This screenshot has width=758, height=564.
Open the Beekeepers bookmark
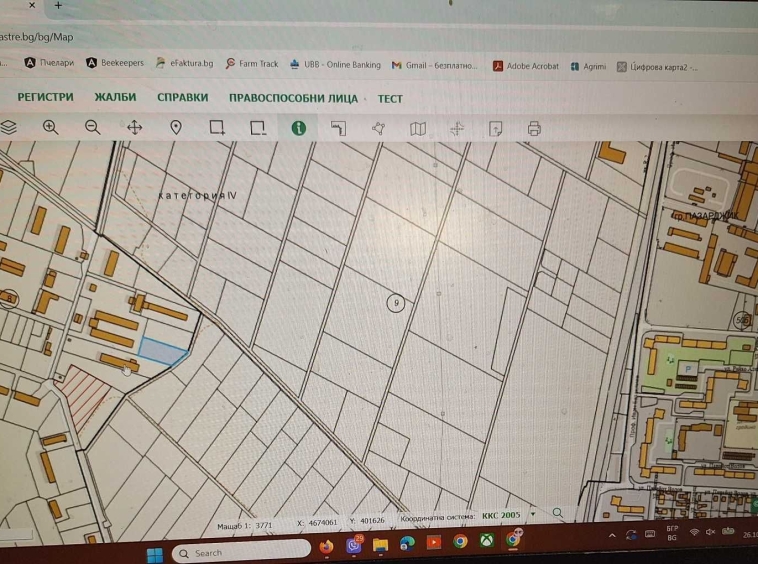pyautogui.click(x=115, y=63)
